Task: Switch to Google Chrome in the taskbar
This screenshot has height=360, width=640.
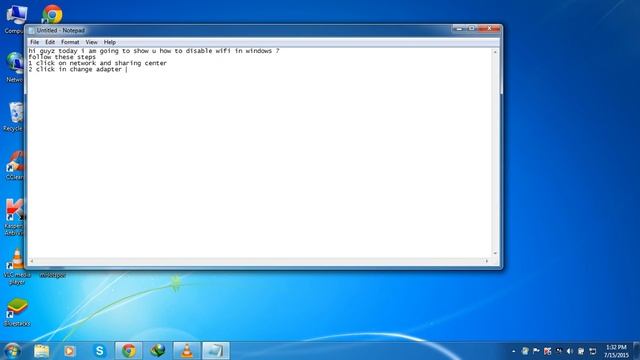Action: click(x=129, y=351)
